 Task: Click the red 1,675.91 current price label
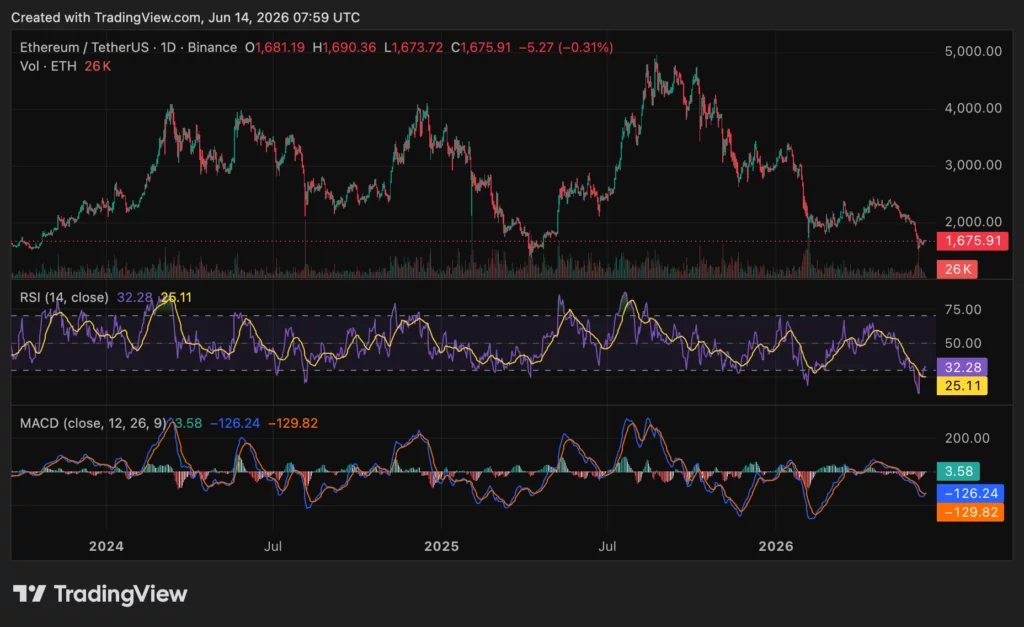pos(972,241)
